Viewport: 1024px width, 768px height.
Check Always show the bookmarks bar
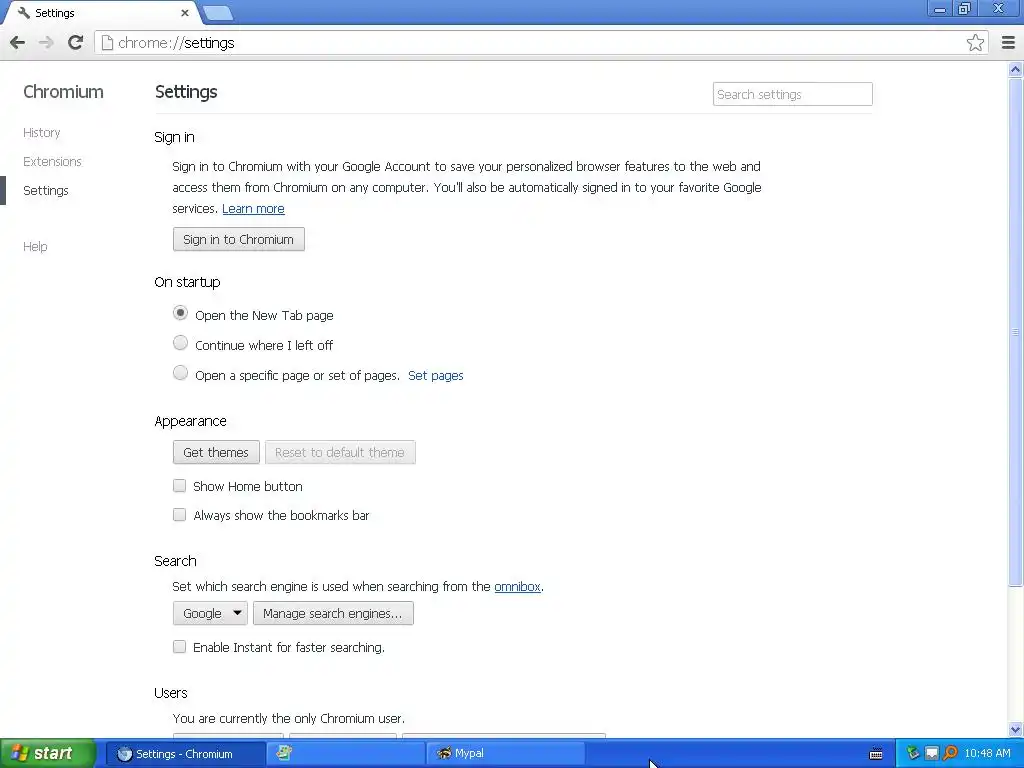180,515
